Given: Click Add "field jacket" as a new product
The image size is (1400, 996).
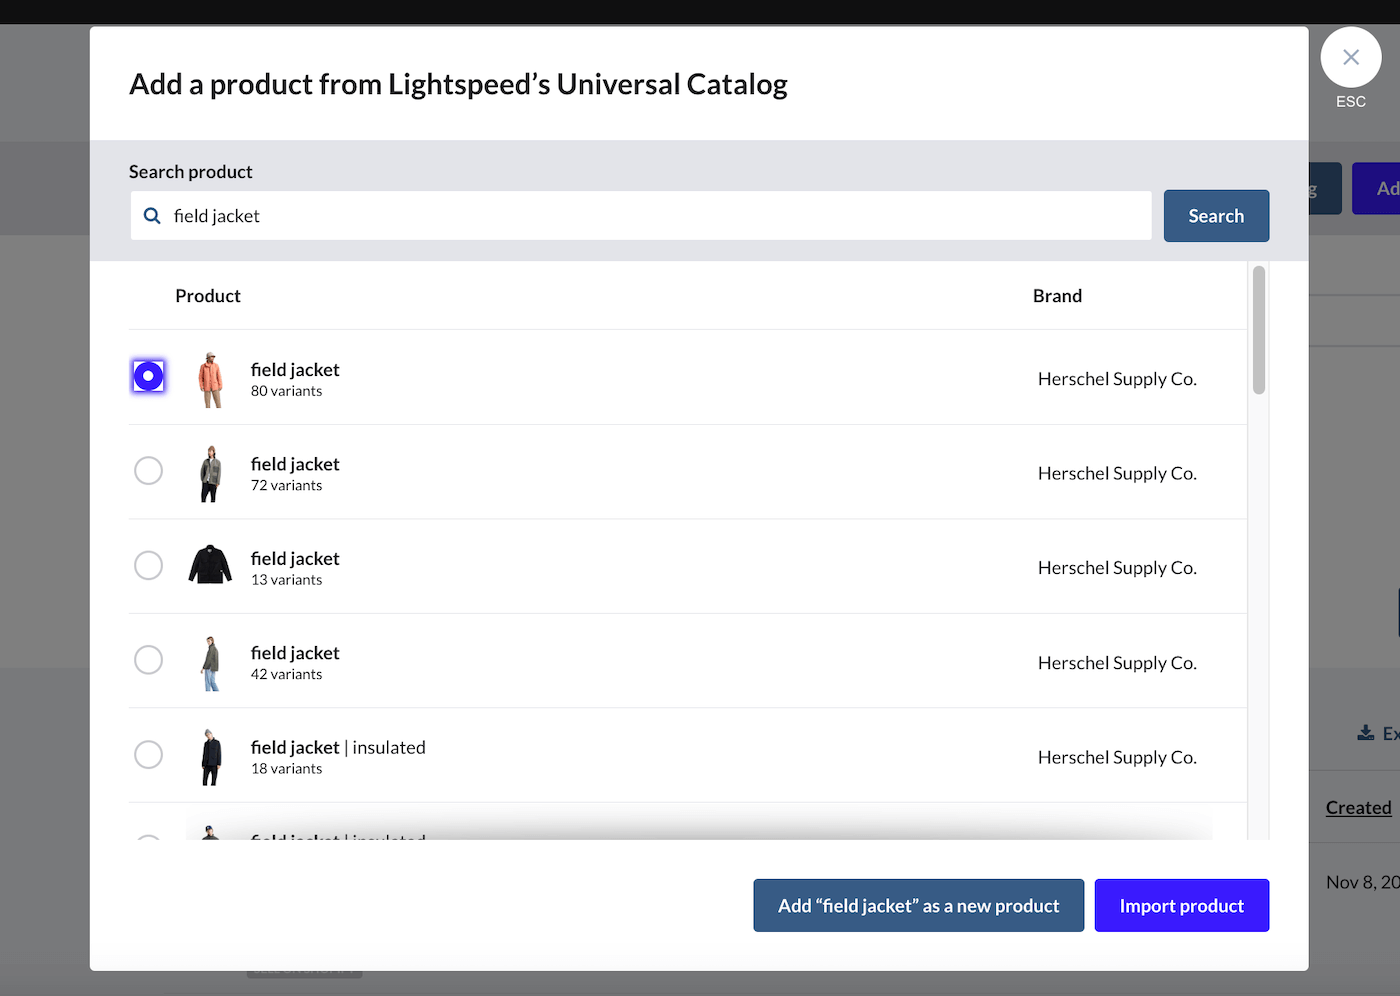Looking at the screenshot, I should (918, 905).
